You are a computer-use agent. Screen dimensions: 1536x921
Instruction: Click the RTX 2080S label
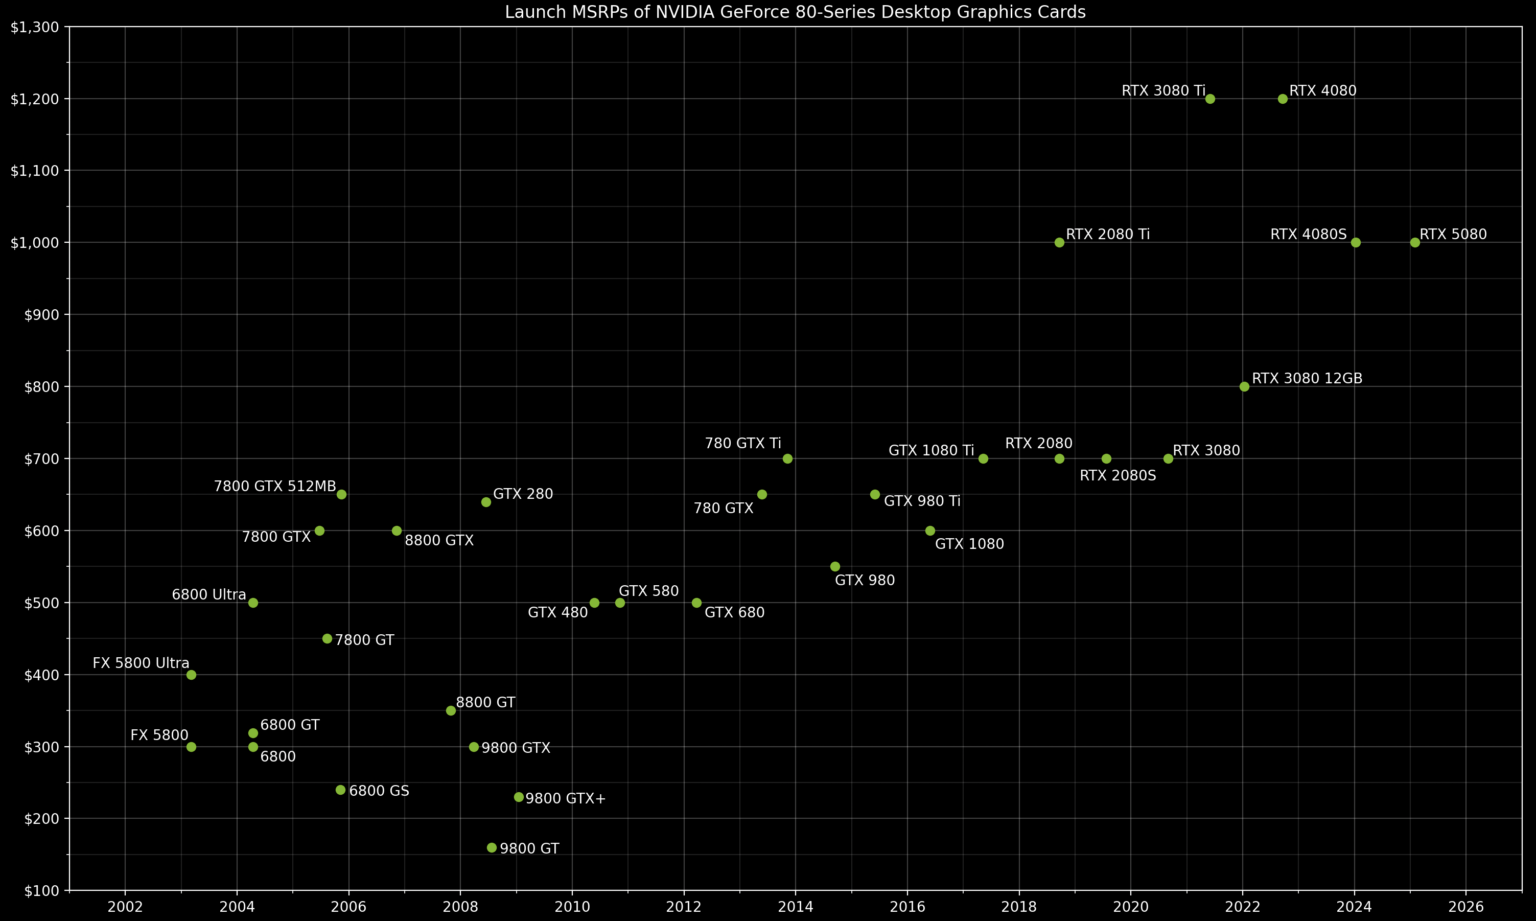point(1118,476)
